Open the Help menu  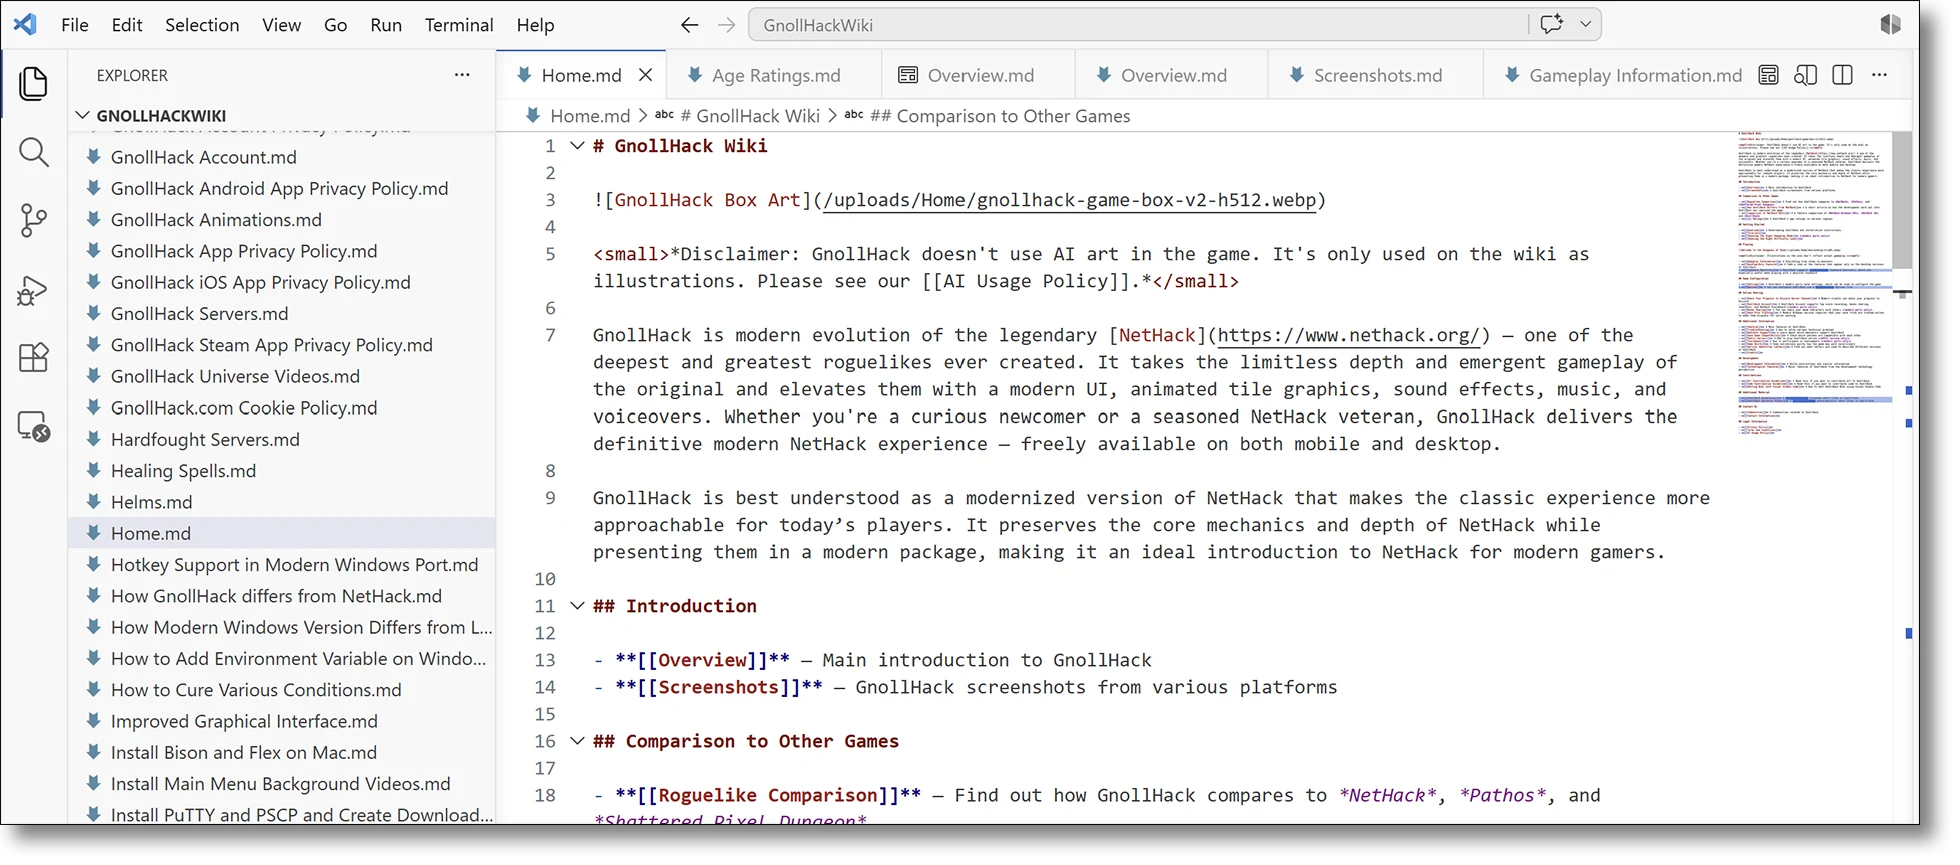point(535,25)
